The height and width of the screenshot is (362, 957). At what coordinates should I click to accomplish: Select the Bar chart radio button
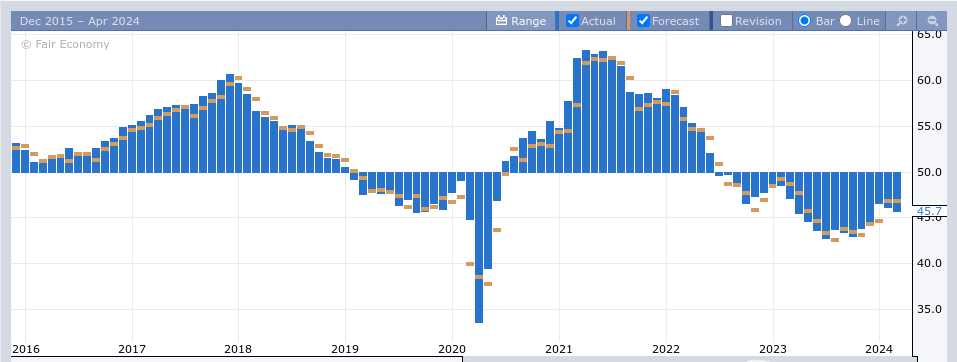point(804,21)
